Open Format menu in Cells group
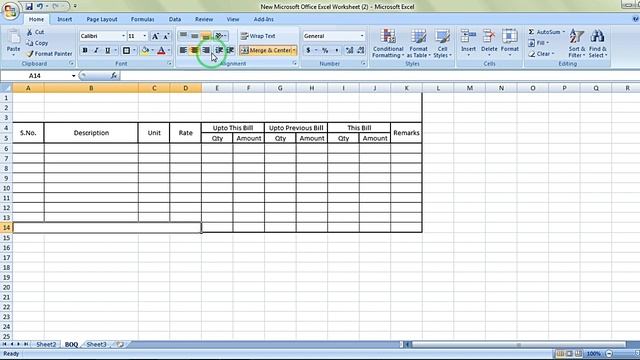Viewport: 640px width, 360px height. (509, 43)
